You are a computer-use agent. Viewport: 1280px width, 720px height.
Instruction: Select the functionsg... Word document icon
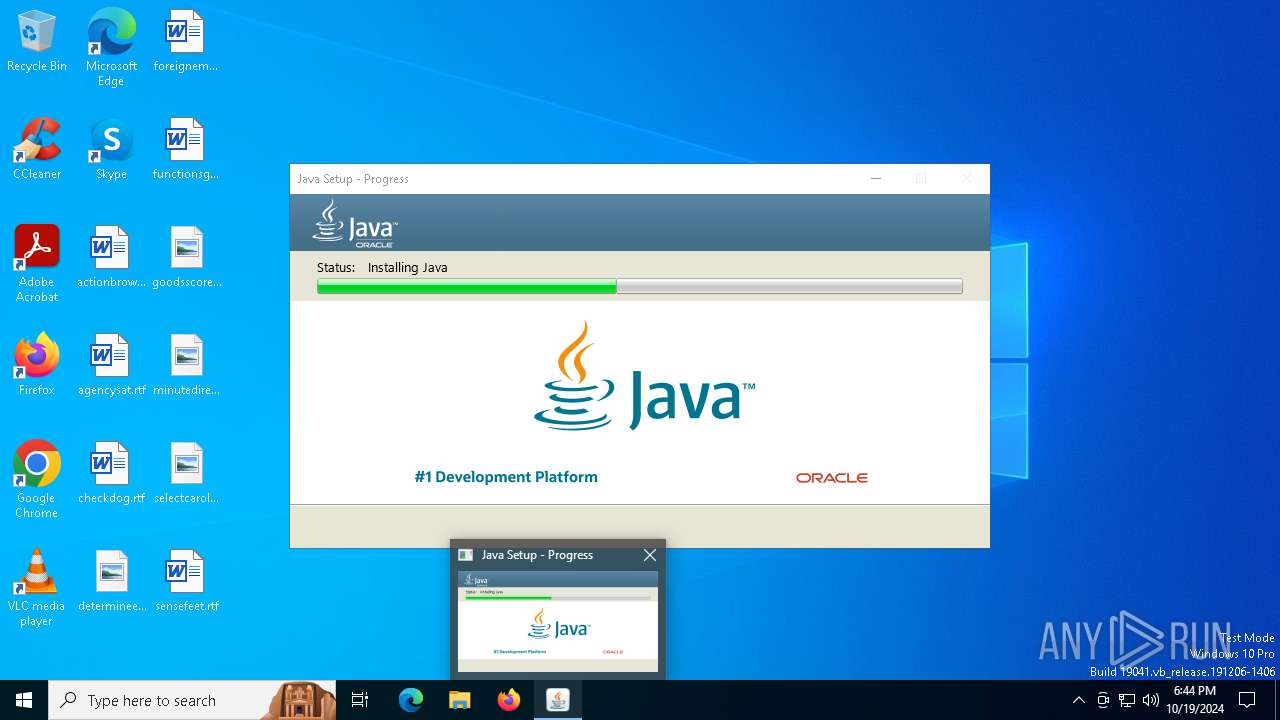[x=185, y=150]
